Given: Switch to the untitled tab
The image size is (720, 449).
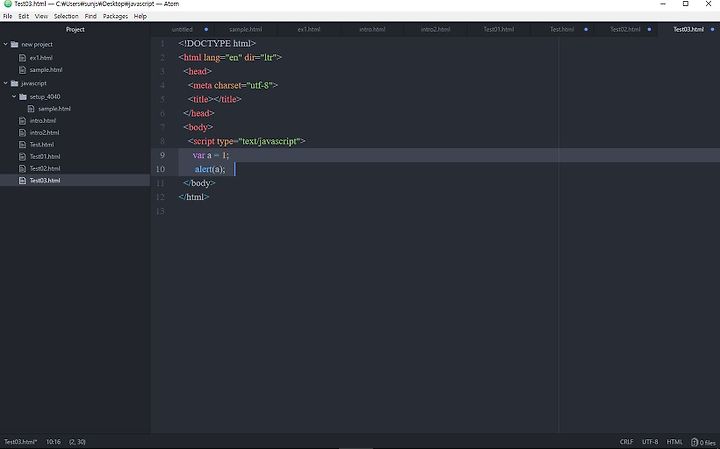Looking at the screenshot, I should tap(182, 29).
